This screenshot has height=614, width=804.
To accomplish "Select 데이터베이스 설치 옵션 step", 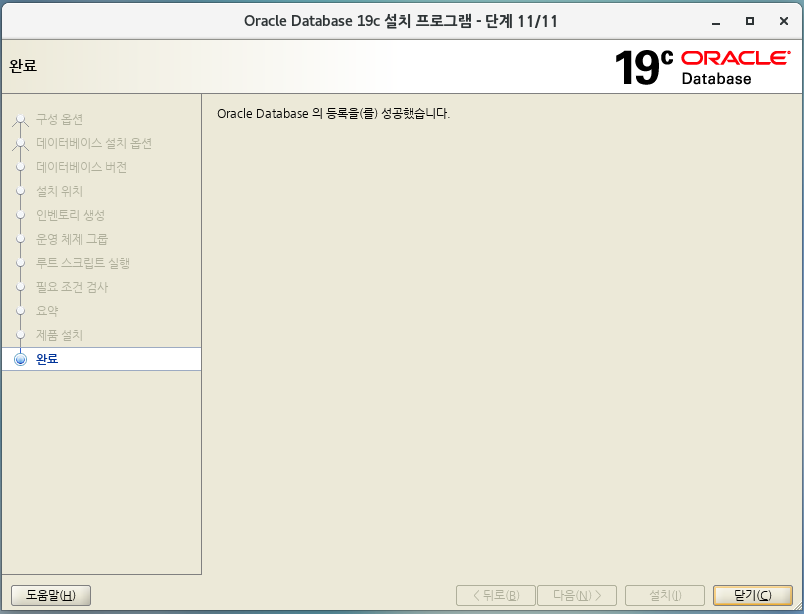I will [94, 143].
